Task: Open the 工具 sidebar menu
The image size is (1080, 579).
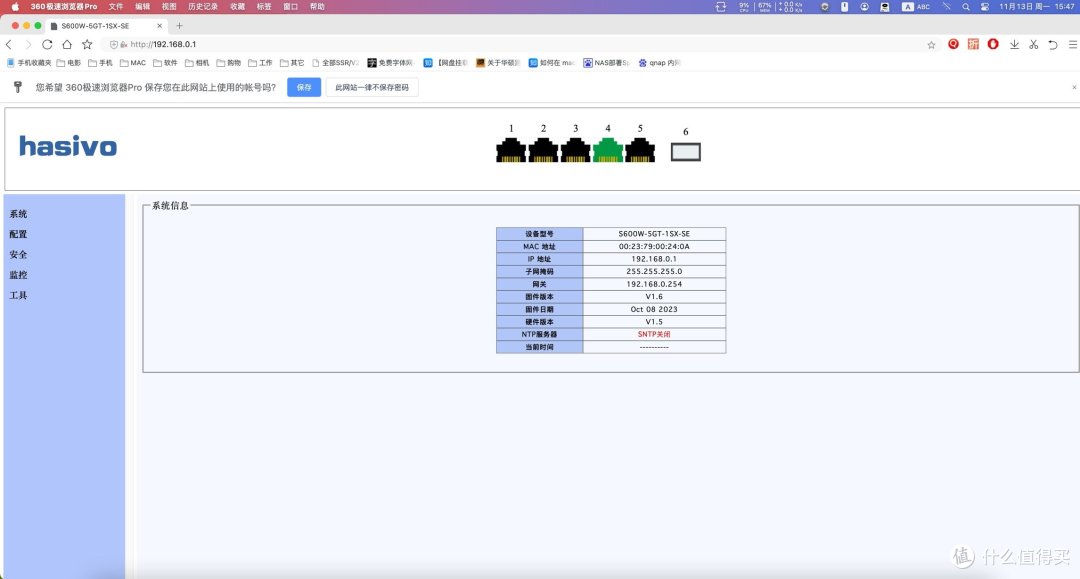Action: point(18,295)
